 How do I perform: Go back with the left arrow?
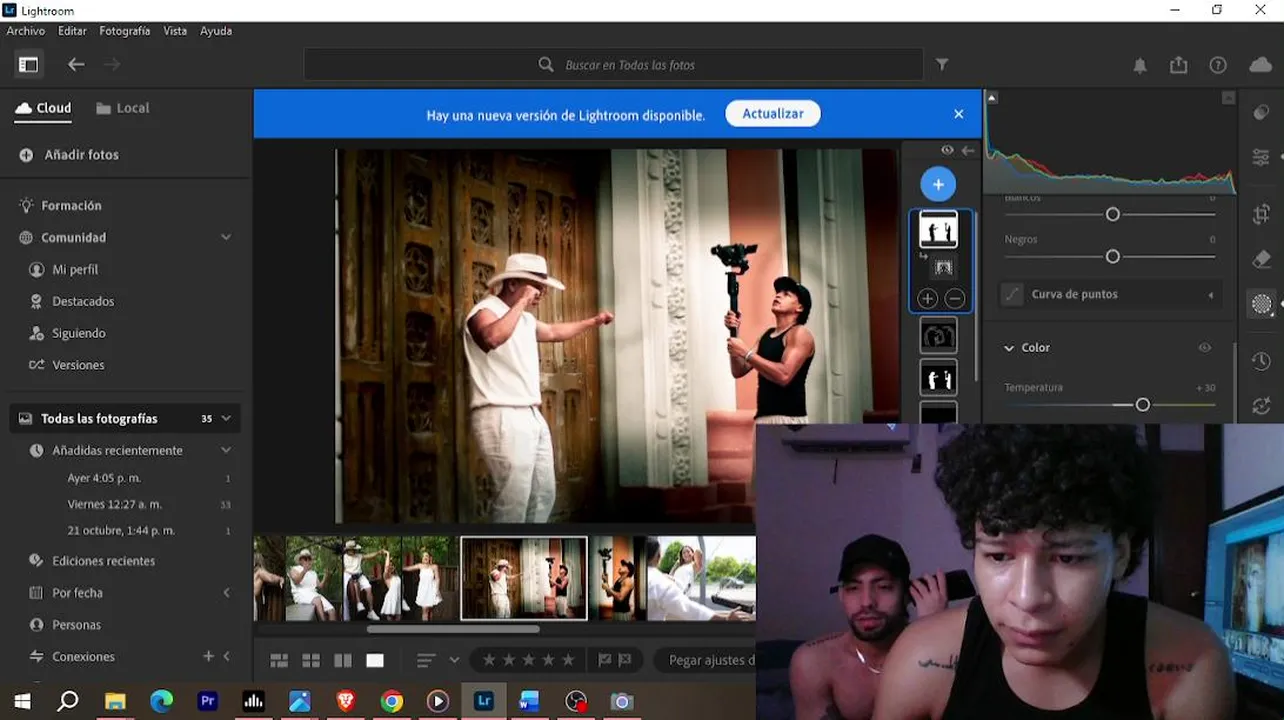pos(76,64)
